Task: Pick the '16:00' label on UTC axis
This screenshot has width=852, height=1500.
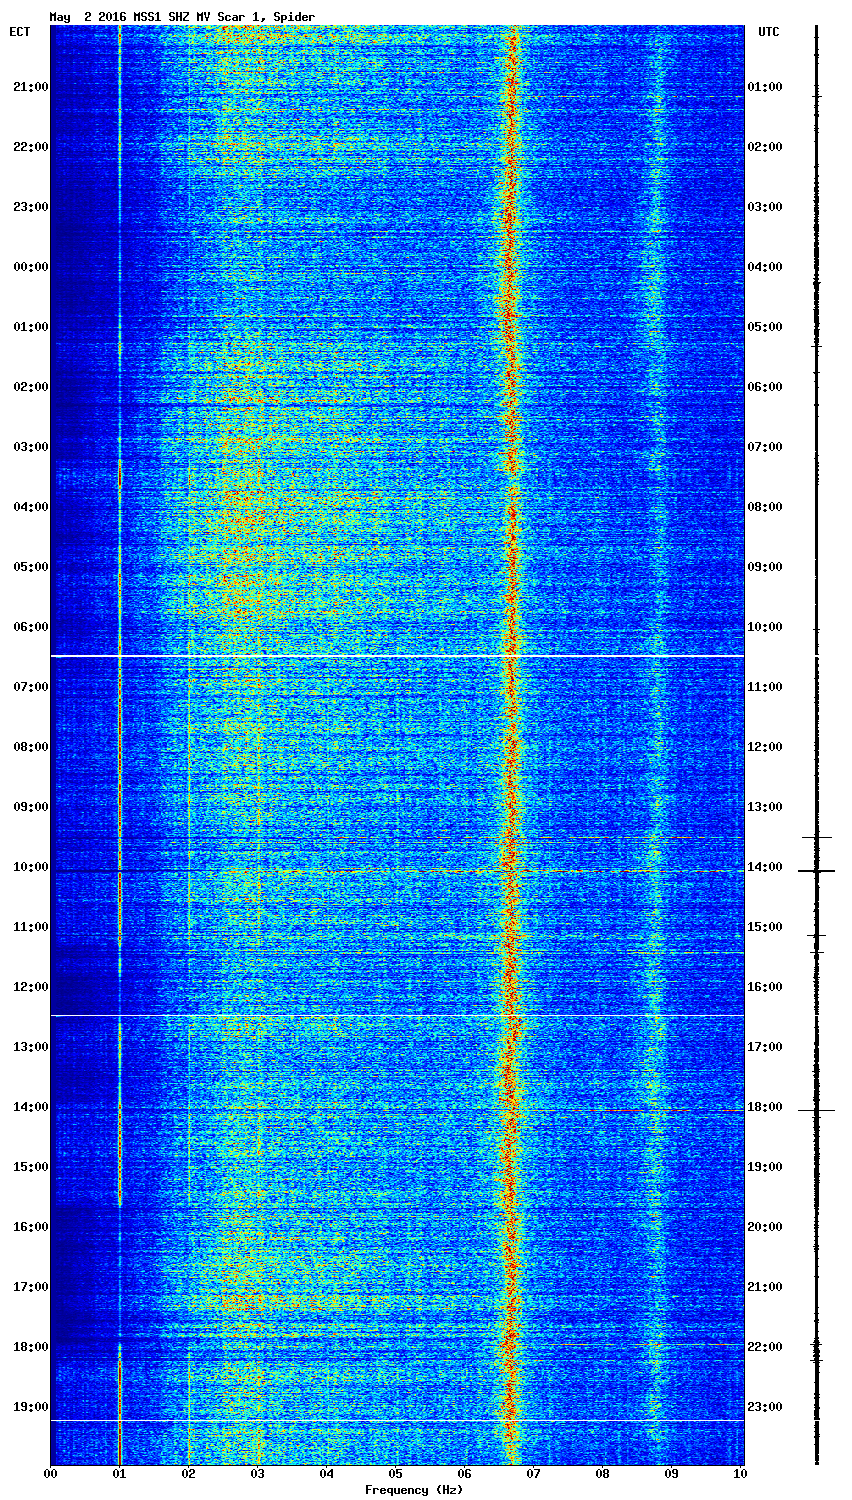Action: pyautogui.click(x=765, y=987)
